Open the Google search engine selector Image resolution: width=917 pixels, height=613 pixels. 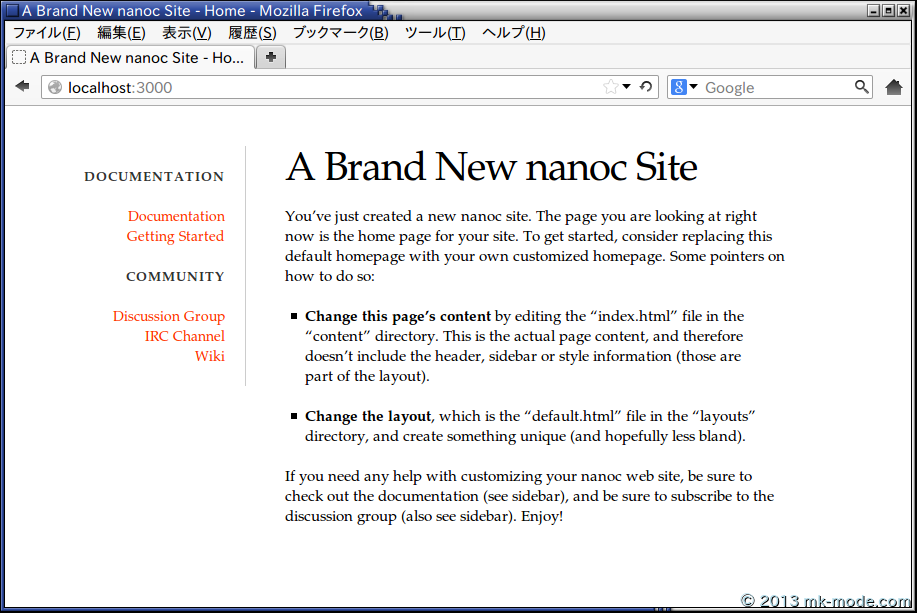coord(684,87)
